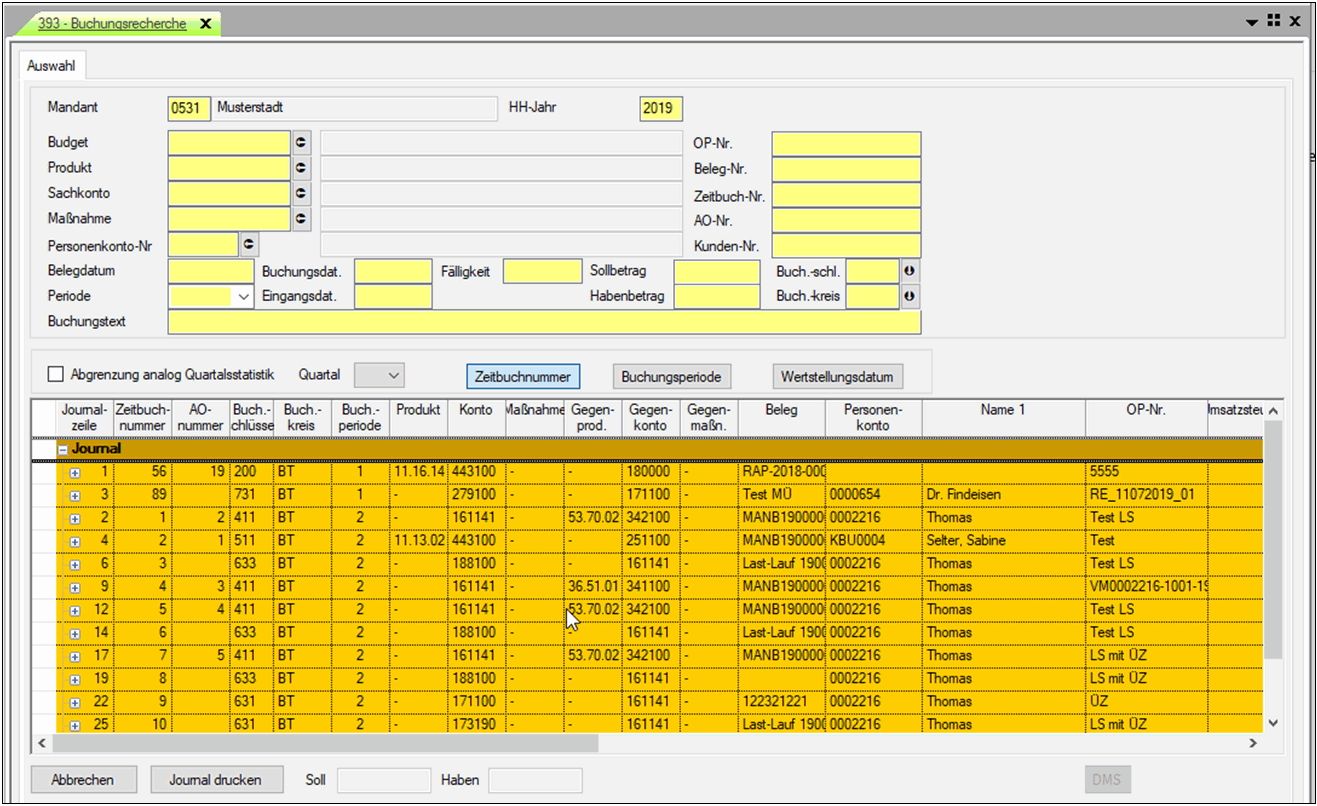Click into the Buchungstext input field
The image size is (1317, 806).
(543, 322)
